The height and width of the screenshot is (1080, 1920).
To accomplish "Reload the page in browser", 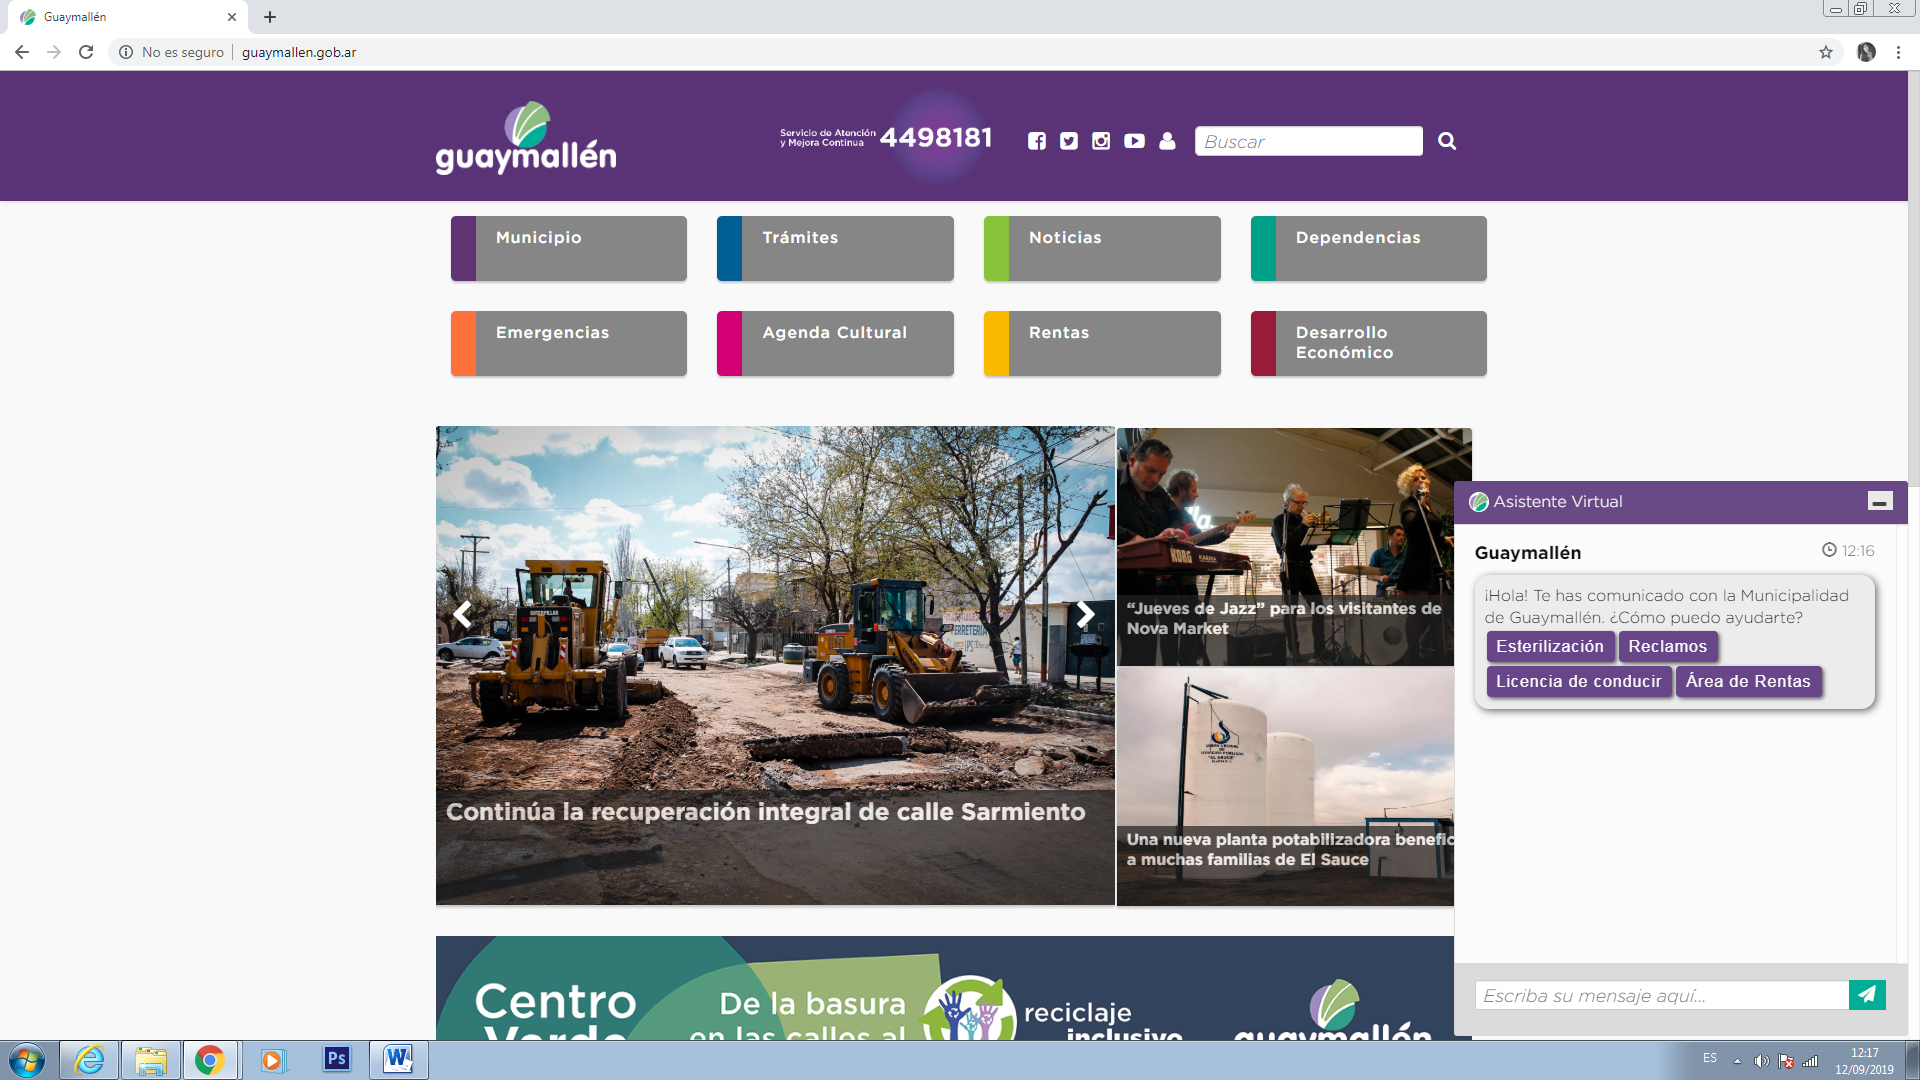I will point(86,52).
